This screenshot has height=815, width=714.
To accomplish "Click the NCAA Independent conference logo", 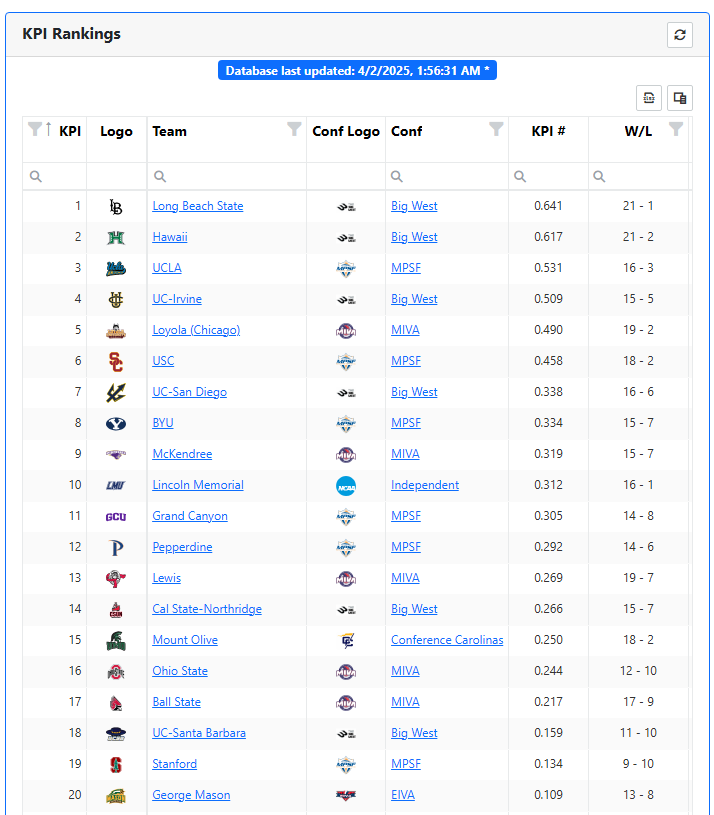I will coord(346,486).
